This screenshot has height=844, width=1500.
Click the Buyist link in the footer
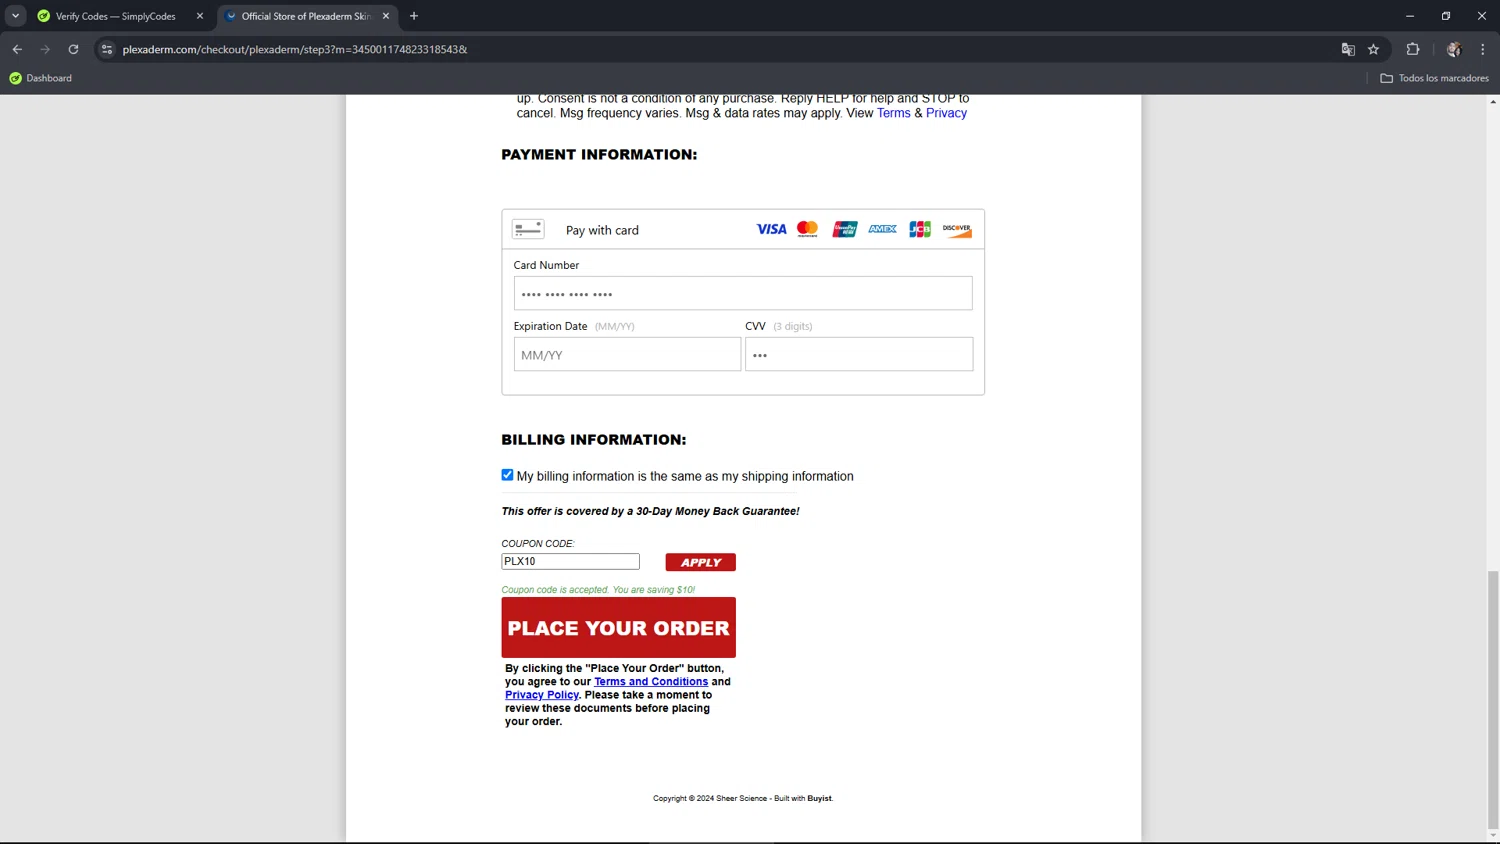point(819,798)
